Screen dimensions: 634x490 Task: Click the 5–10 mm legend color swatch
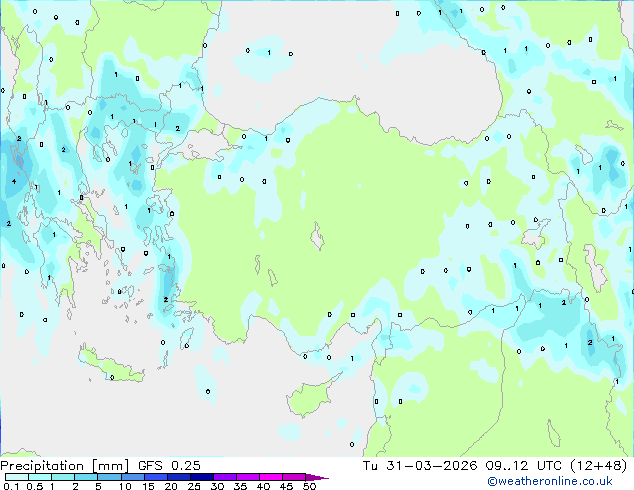109,477
